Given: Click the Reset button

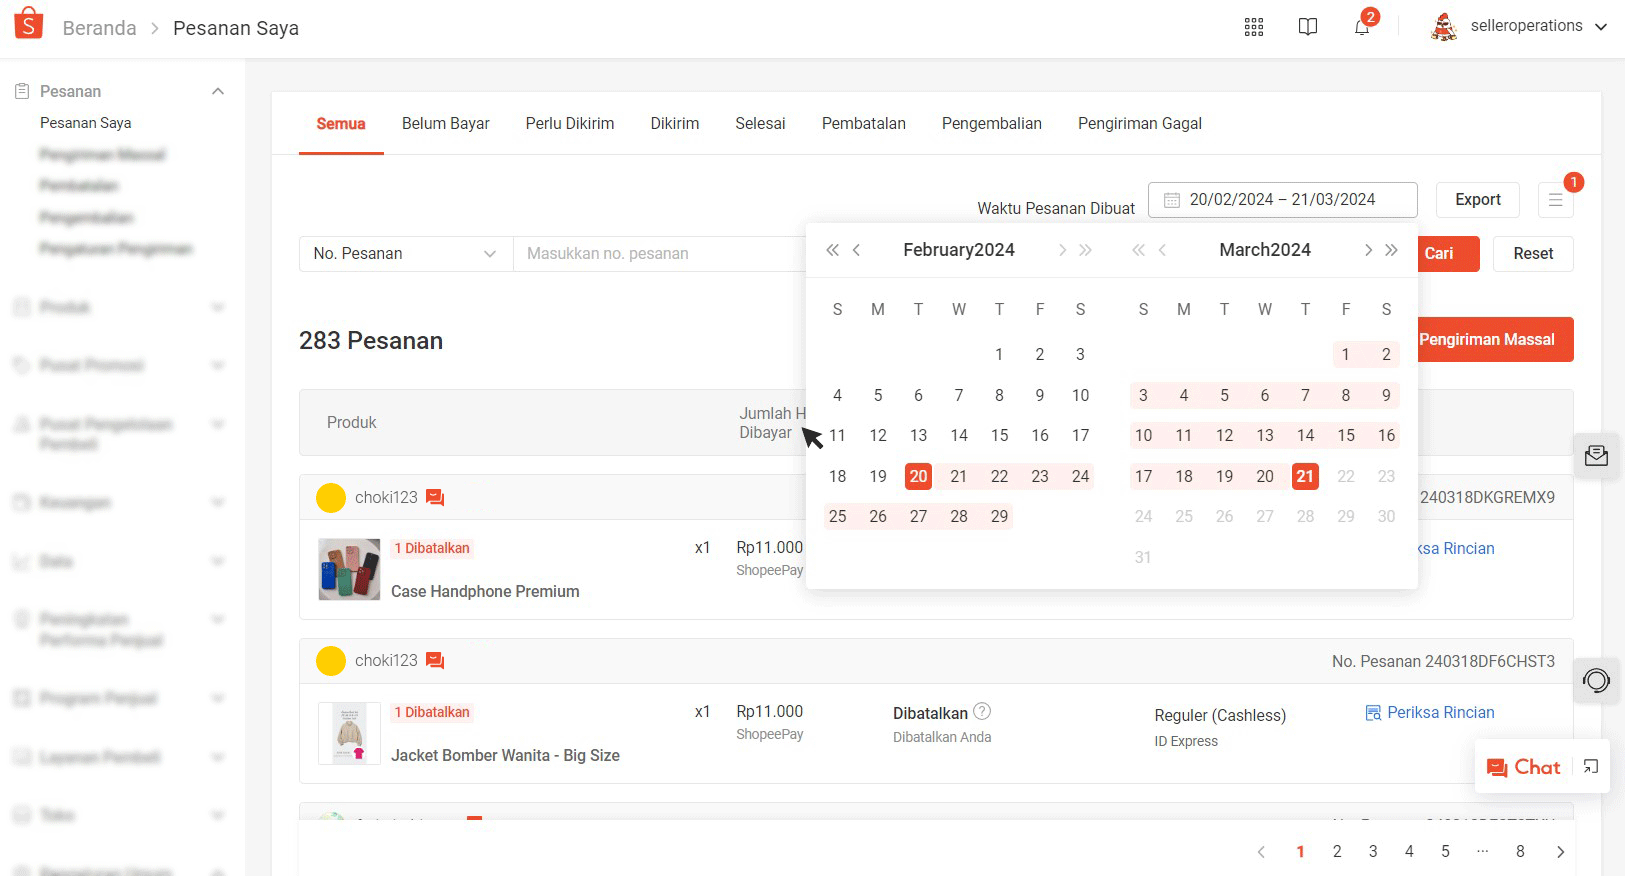Looking at the screenshot, I should pos(1532,254).
